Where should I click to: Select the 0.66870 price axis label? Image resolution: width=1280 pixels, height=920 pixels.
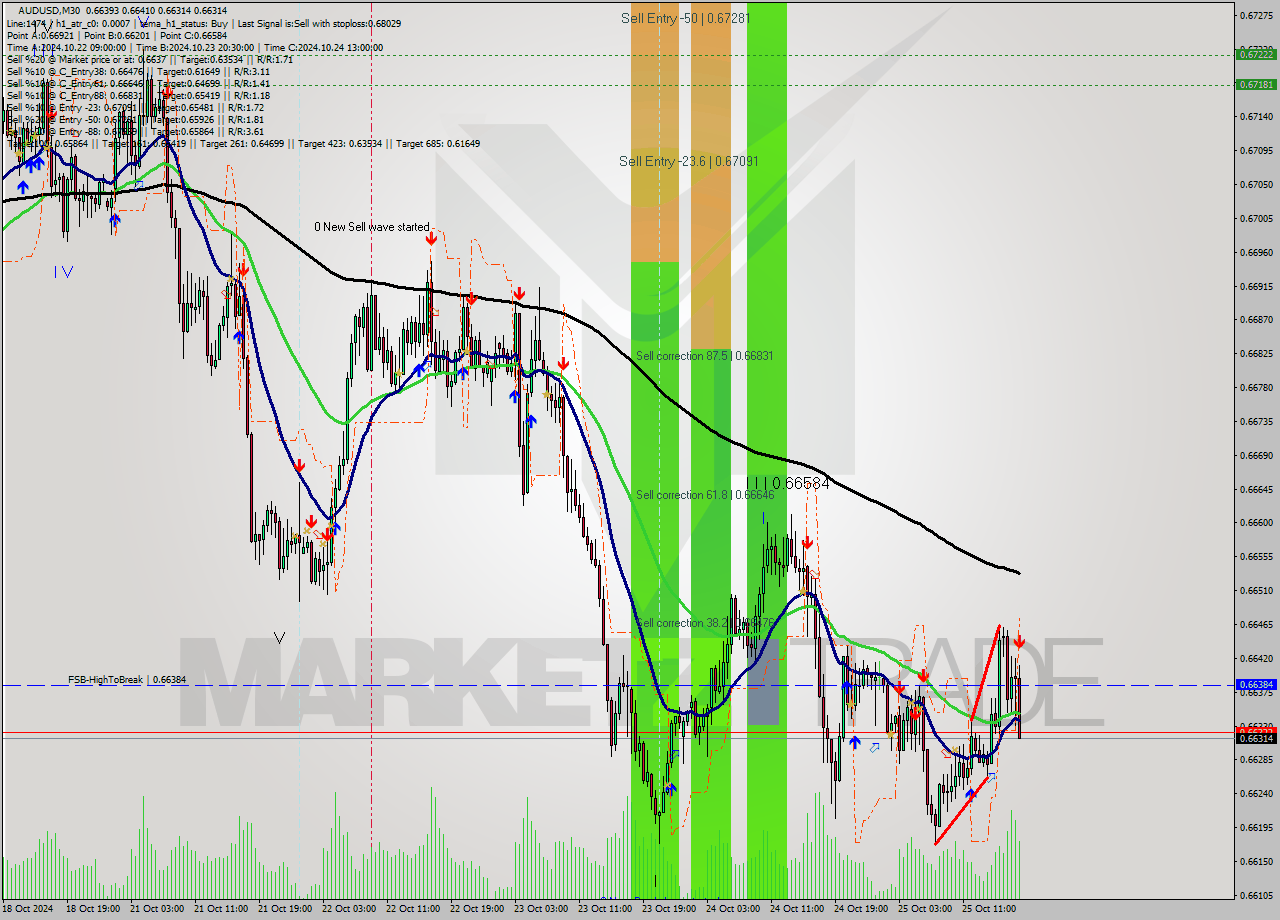point(1256,320)
